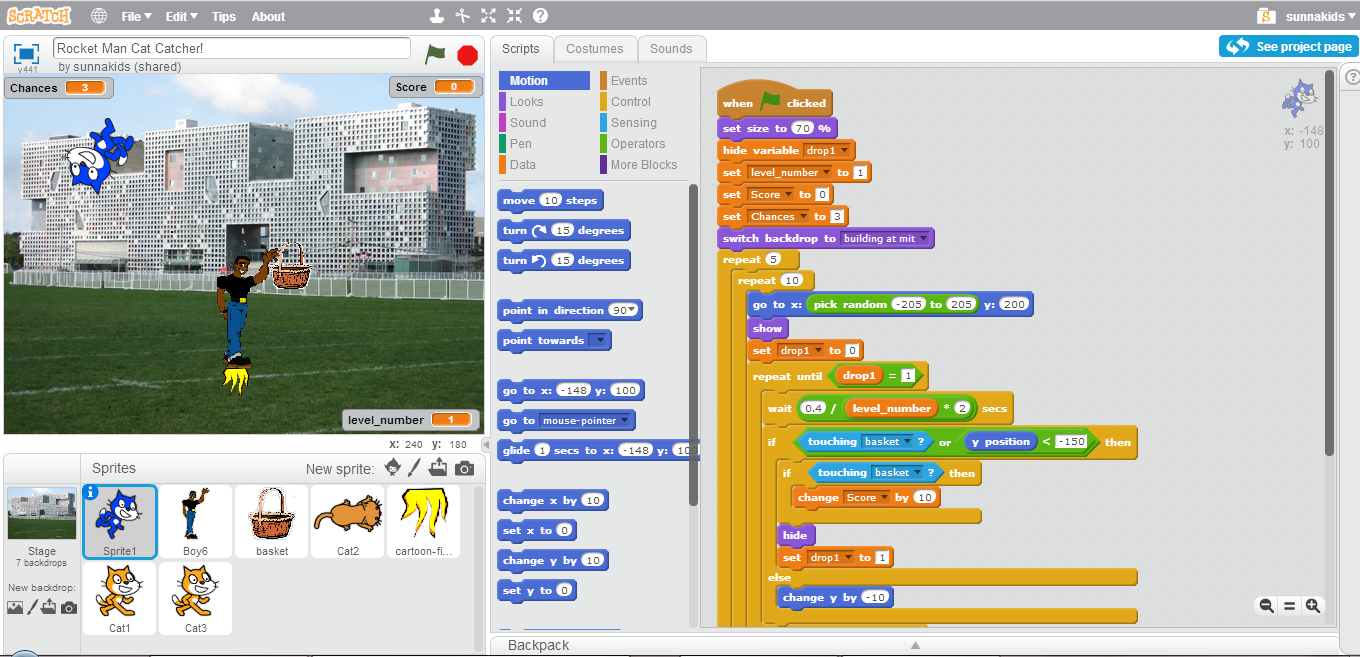Open the info badge on Sprite1
1360x657 pixels.
pos(91,491)
